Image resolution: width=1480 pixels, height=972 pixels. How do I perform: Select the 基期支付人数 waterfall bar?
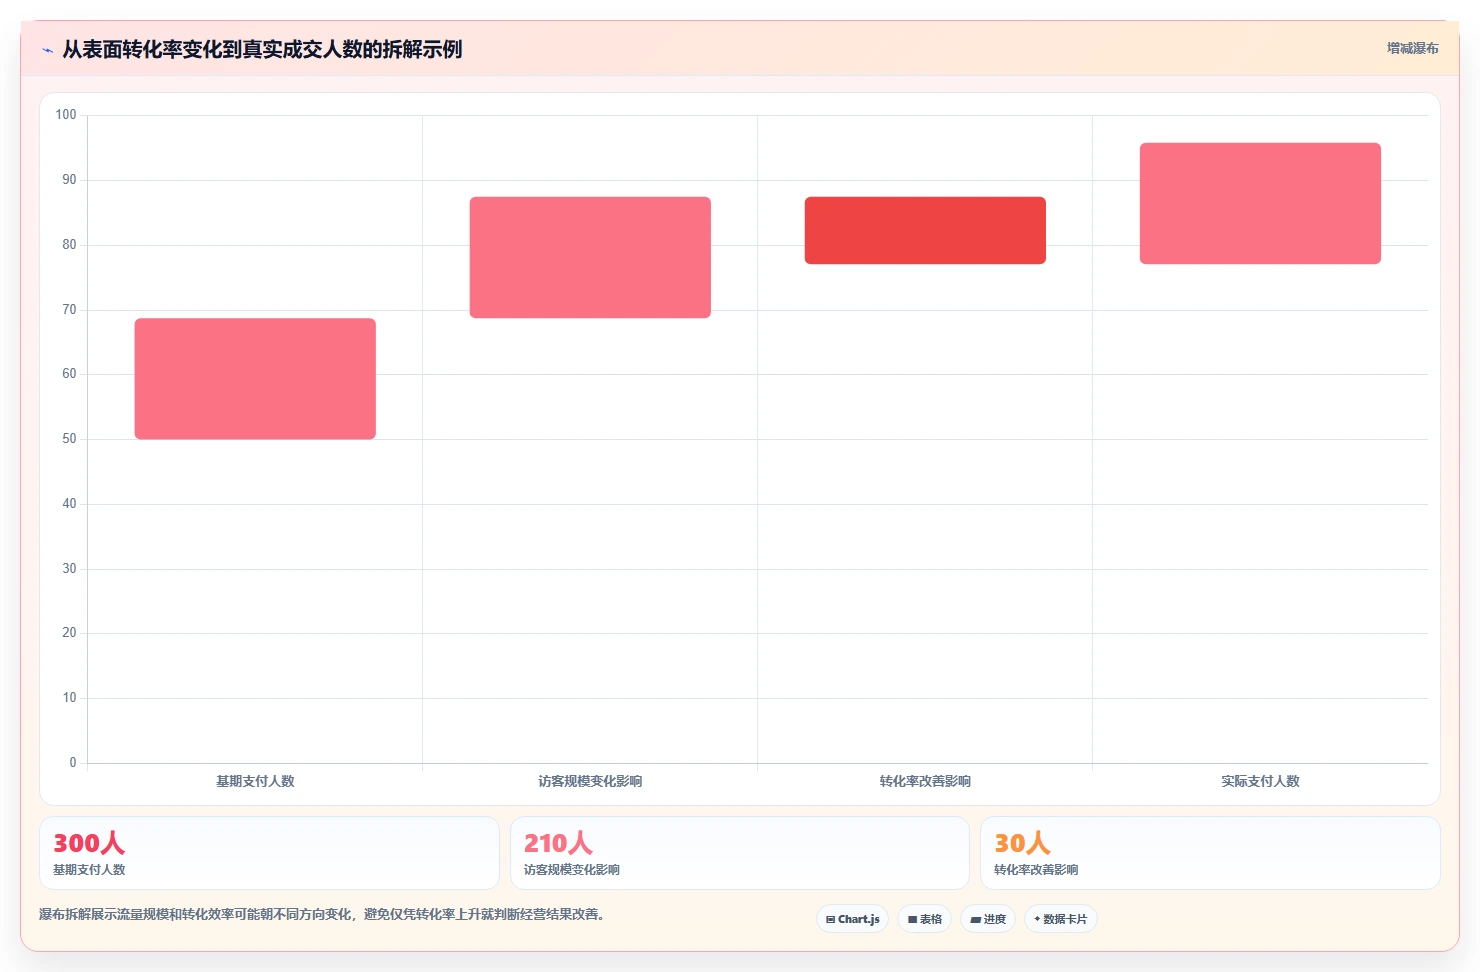(x=255, y=379)
